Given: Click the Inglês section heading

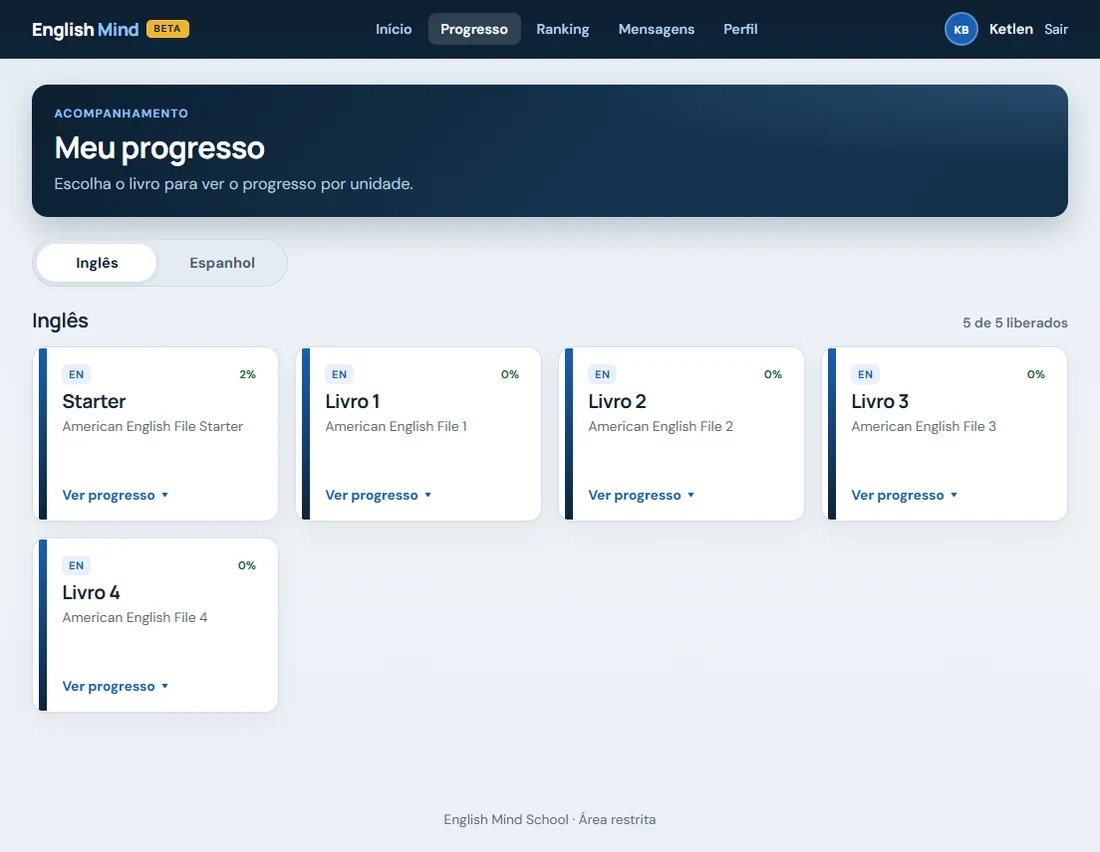Looking at the screenshot, I should (x=60, y=321).
